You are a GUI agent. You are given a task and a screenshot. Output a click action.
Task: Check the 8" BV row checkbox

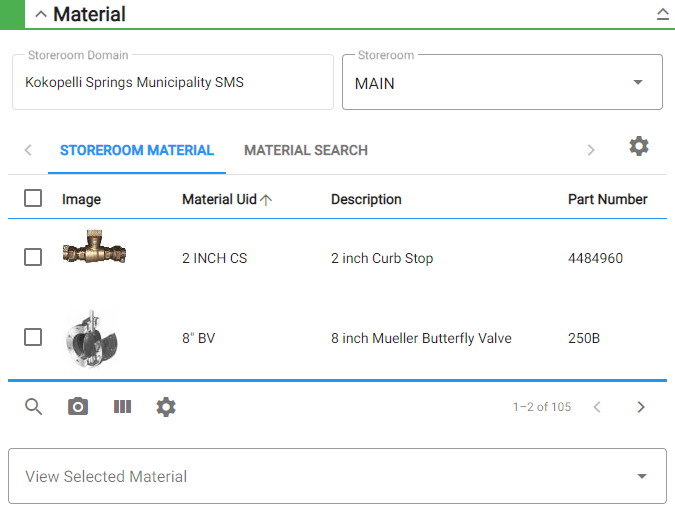click(x=33, y=338)
